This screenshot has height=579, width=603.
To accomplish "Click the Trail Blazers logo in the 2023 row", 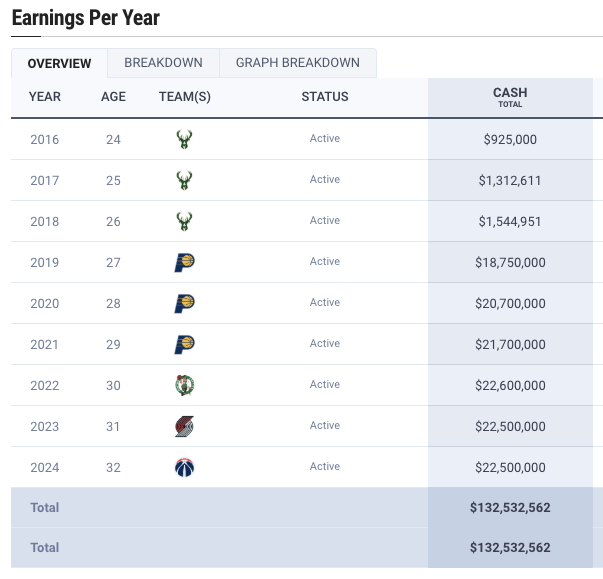I will coord(184,427).
